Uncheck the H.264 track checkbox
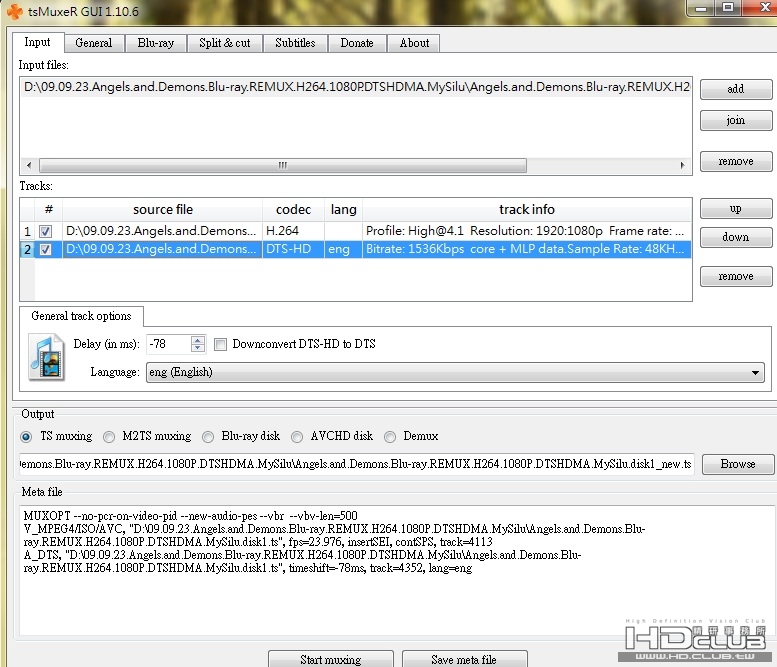The height and width of the screenshot is (667, 777). (46, 231)
